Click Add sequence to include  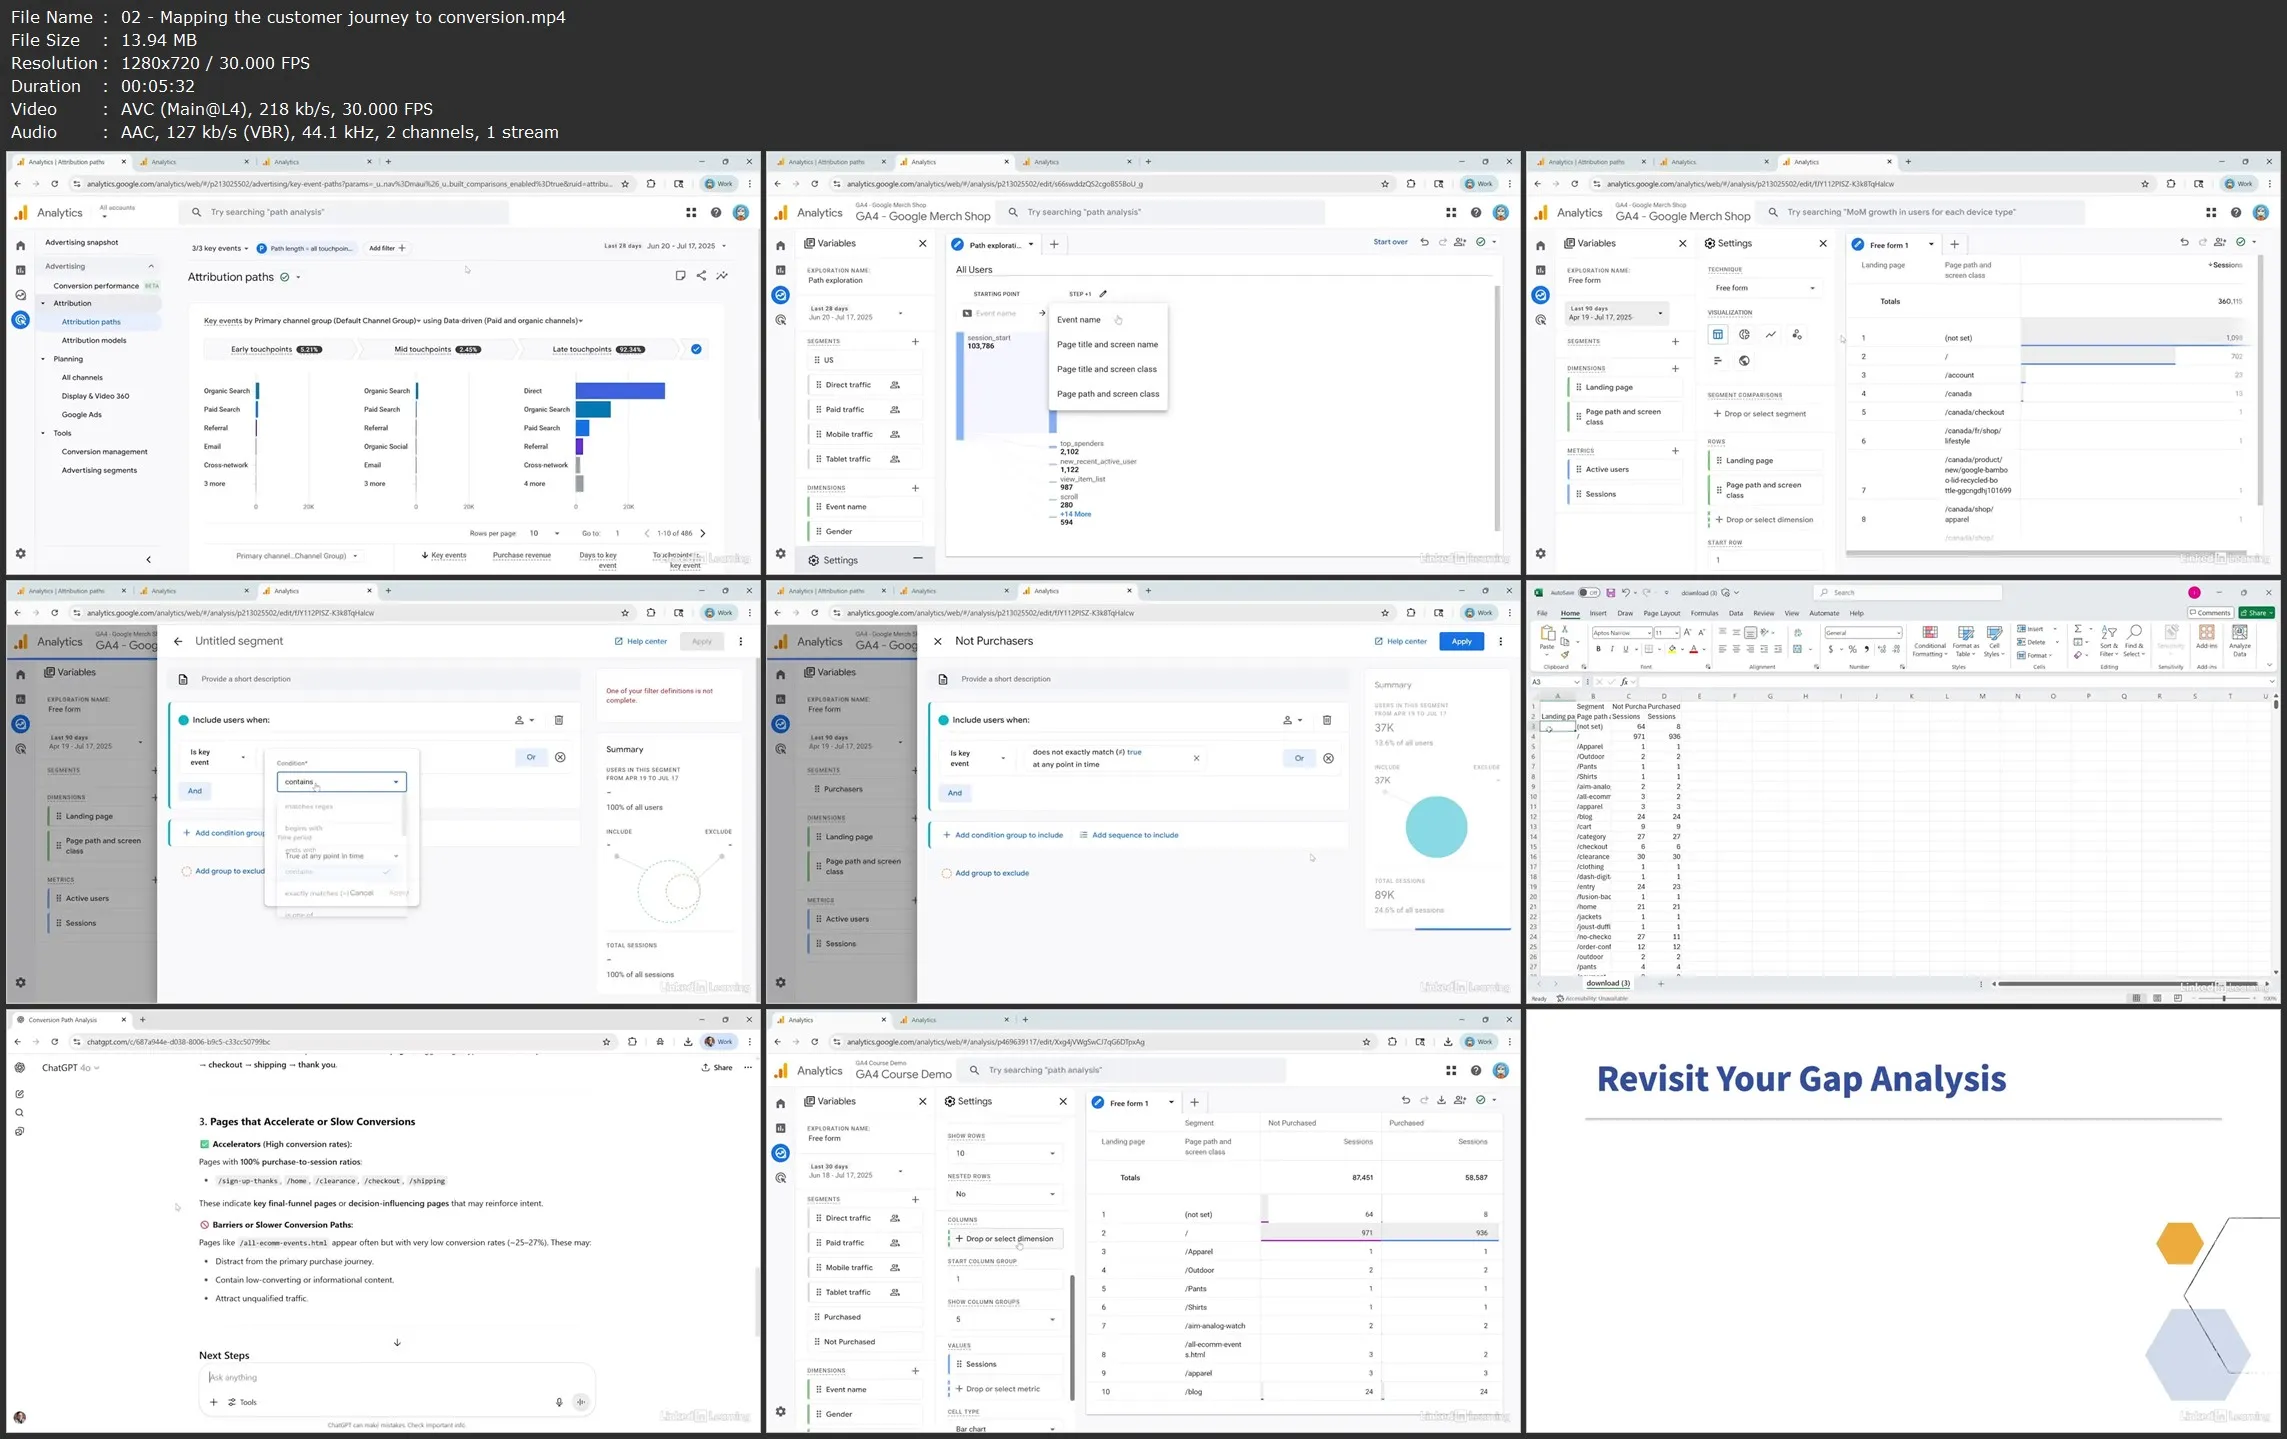(x=1128, y=835)
